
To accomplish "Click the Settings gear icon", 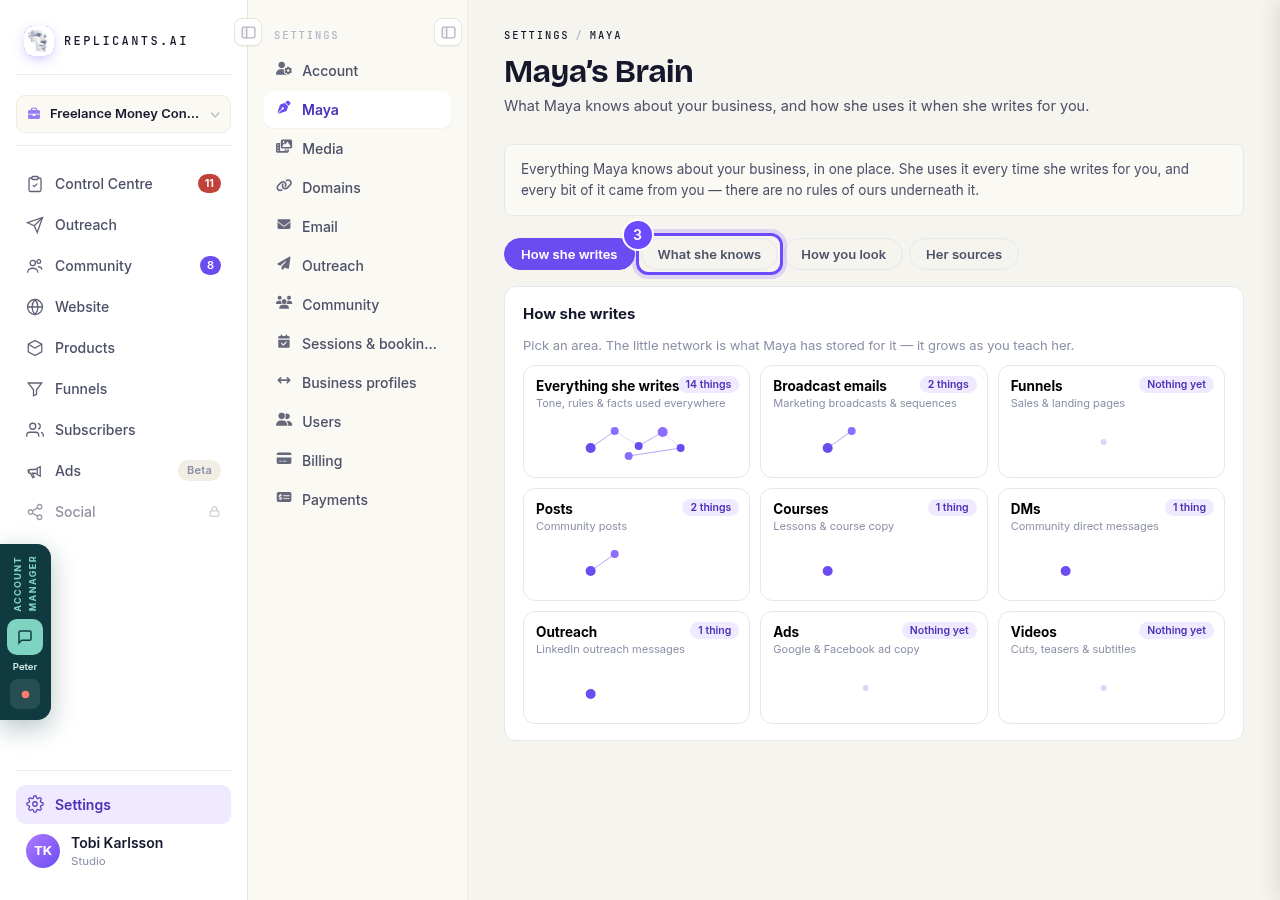I will tap(35, 805).
